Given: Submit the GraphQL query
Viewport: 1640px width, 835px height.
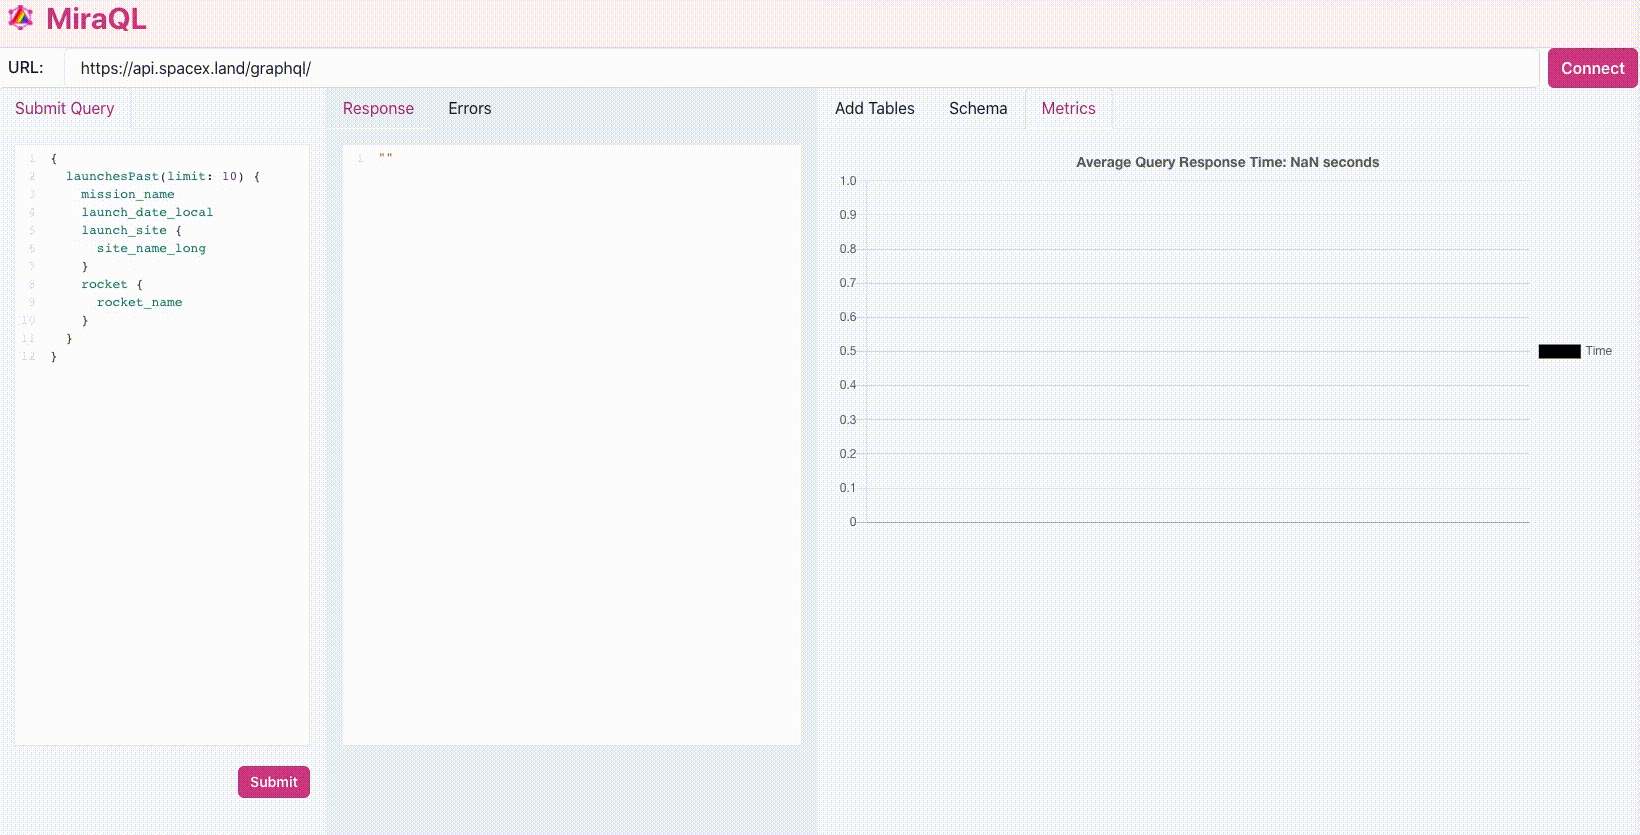Looking at the screenshot, I should click(273, 782).
